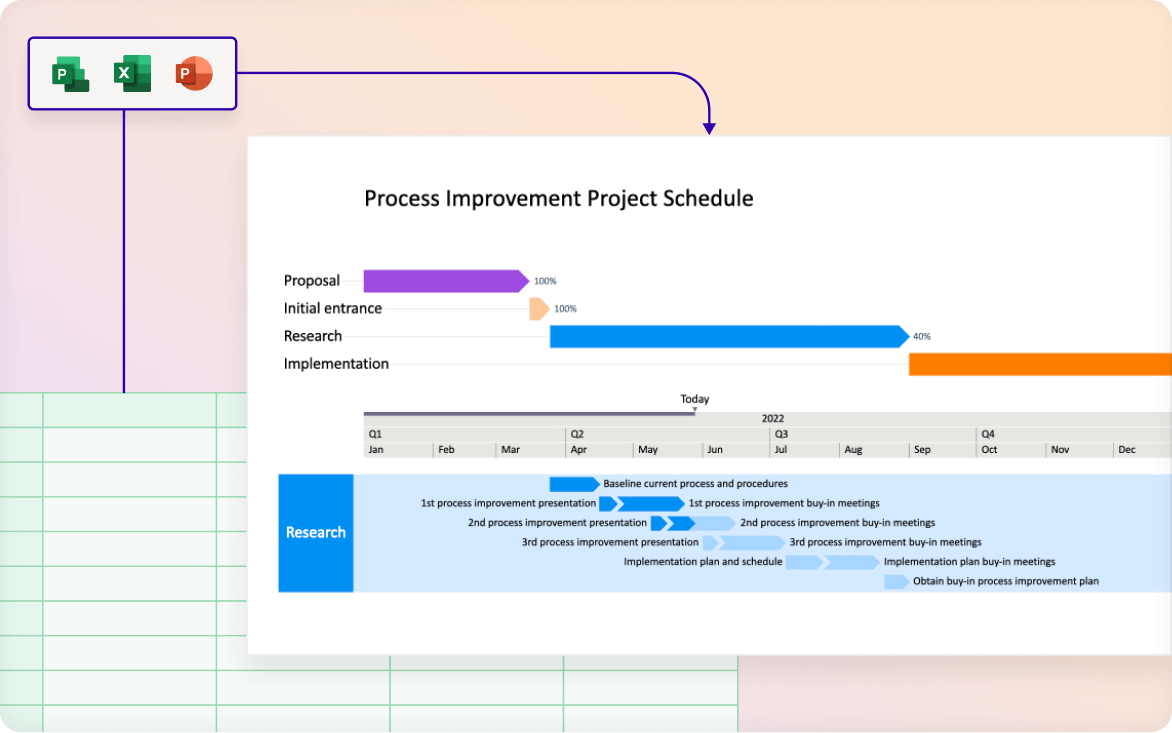This screenshot has height=733, width=1172.
Task: Click the Microsoft Project icon
Action: pos(70,74)
